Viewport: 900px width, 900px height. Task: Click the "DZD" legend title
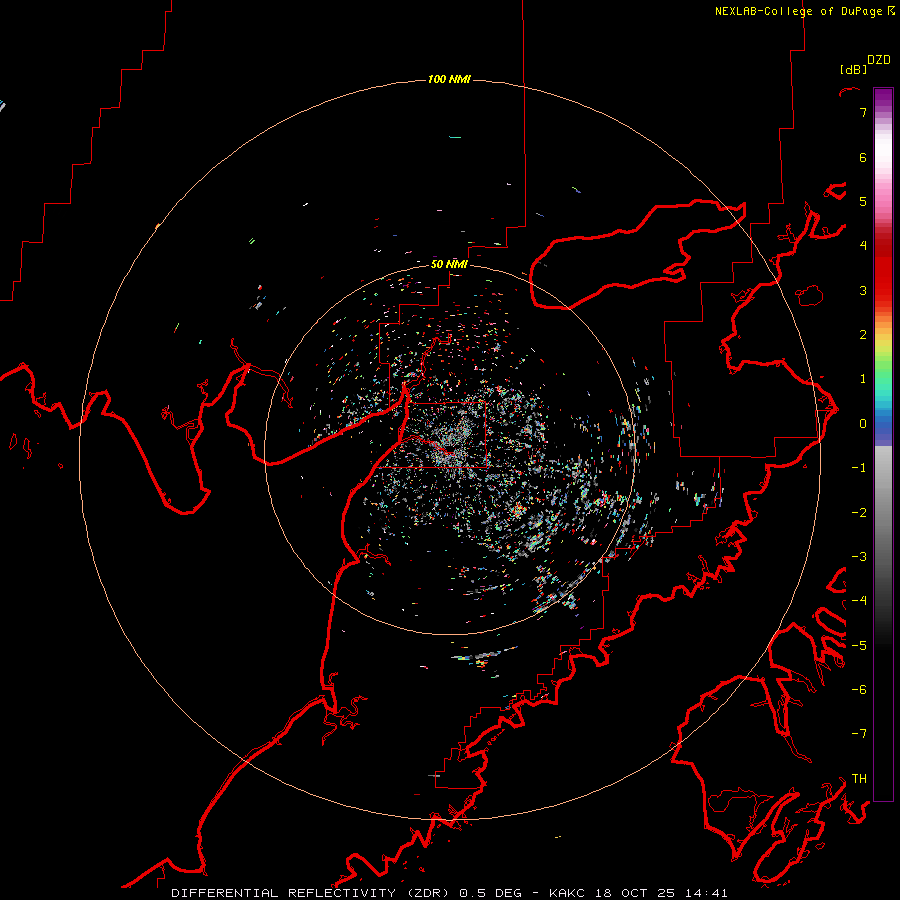[879, 60]
